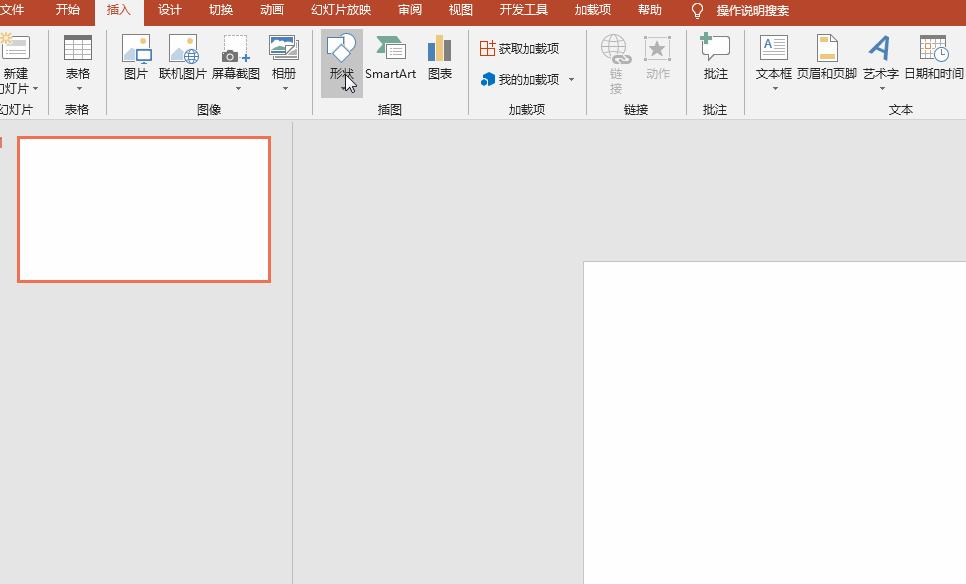Viewport: 966px width, 584px height.
Task: Switch to the 设计 (Design) tab
Action: pos(169,10)
